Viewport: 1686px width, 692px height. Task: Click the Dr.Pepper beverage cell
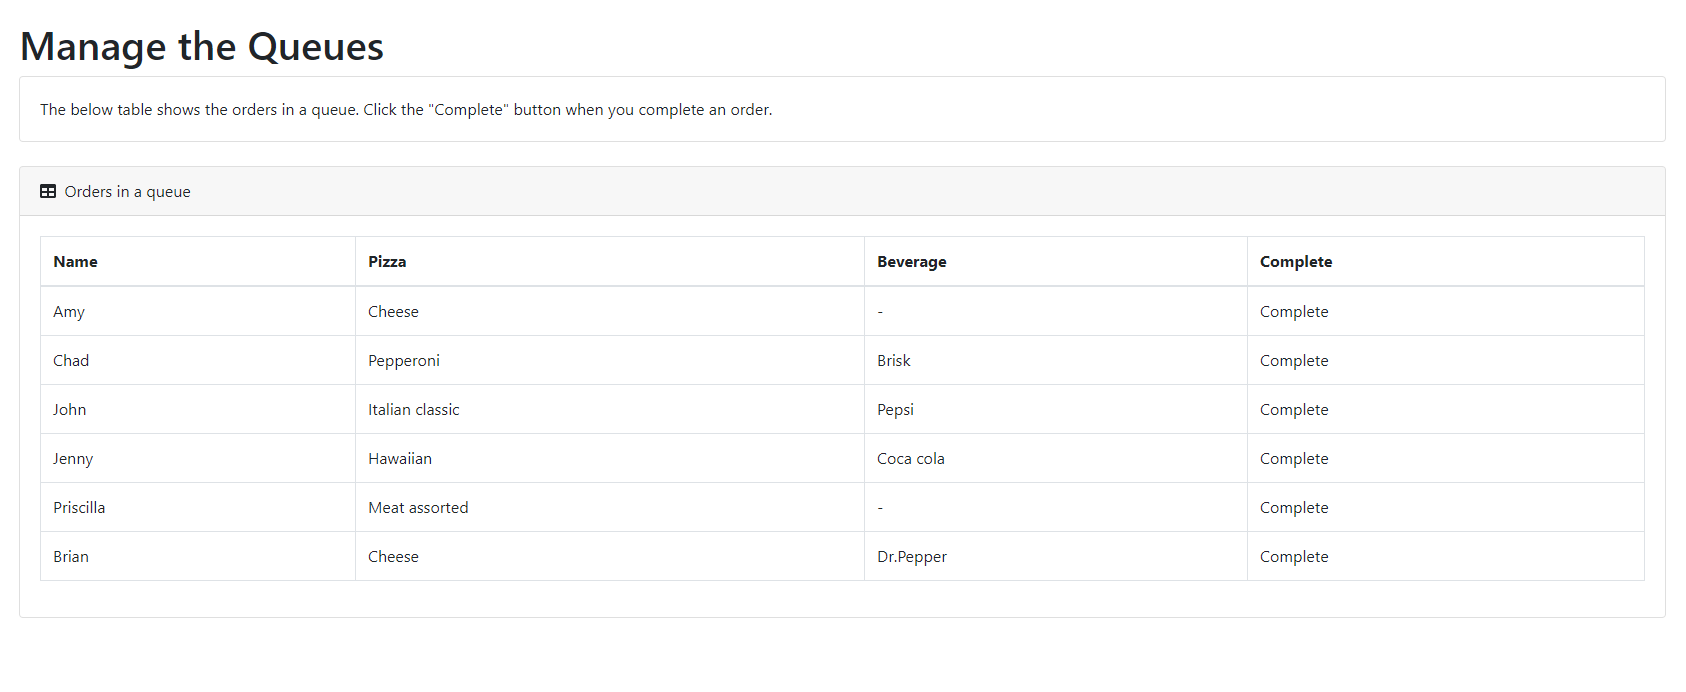[911, 557]
